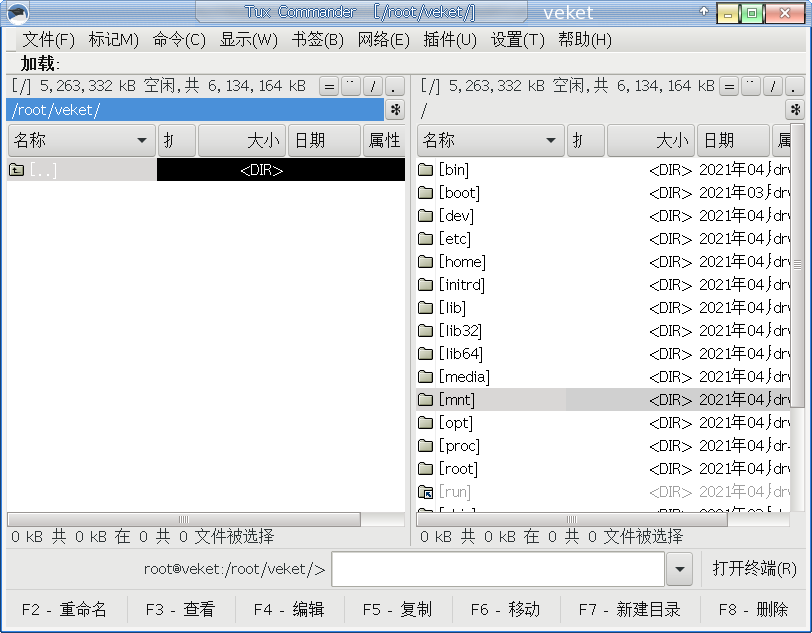Select the lib32 folder icon
Viewport: 812px width, 633px height.
click(x=425, y=330)
